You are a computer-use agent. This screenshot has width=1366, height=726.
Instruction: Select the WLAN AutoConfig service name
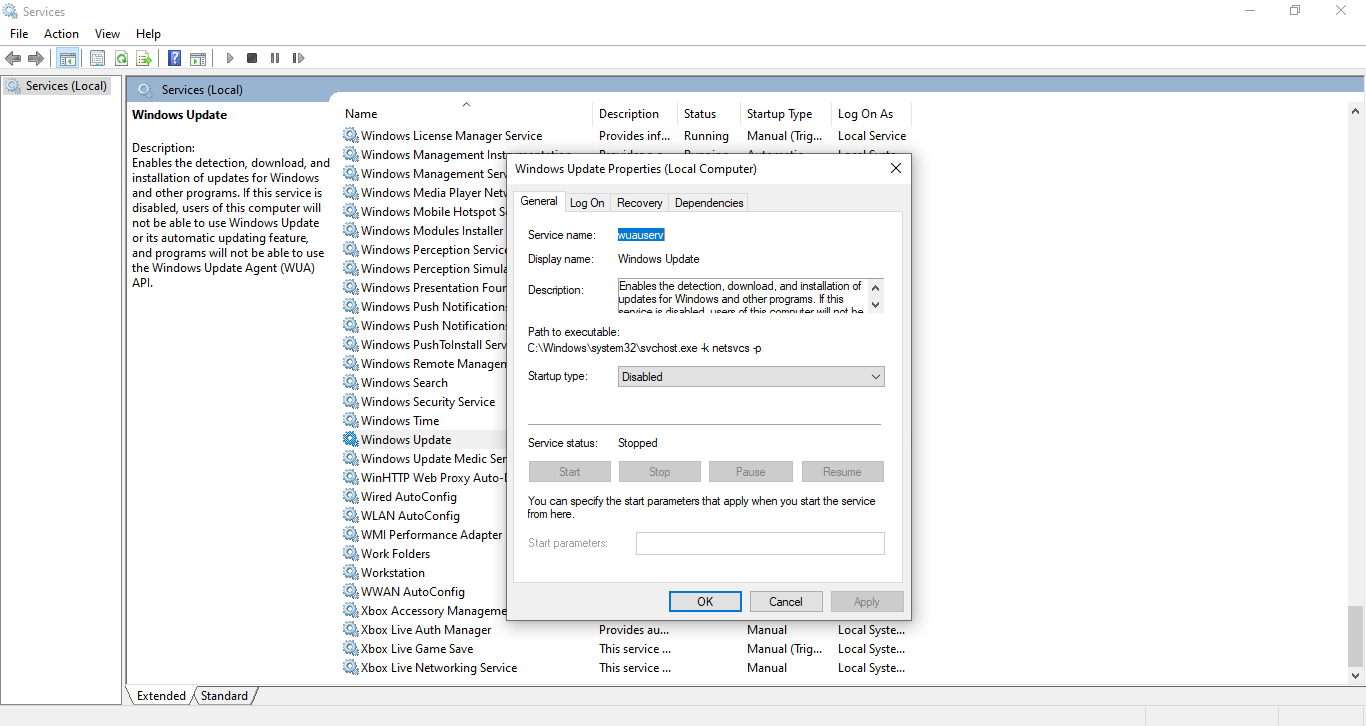click(410, 515)
